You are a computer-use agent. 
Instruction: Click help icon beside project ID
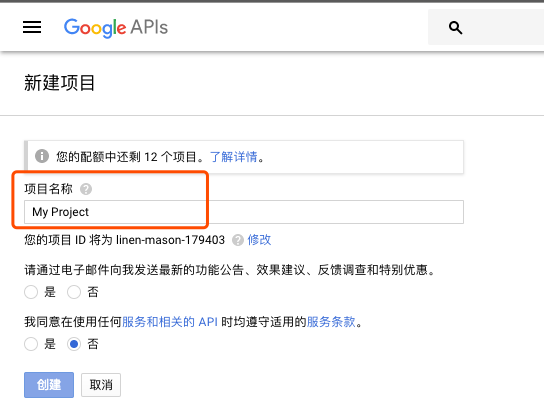[238, 240]
